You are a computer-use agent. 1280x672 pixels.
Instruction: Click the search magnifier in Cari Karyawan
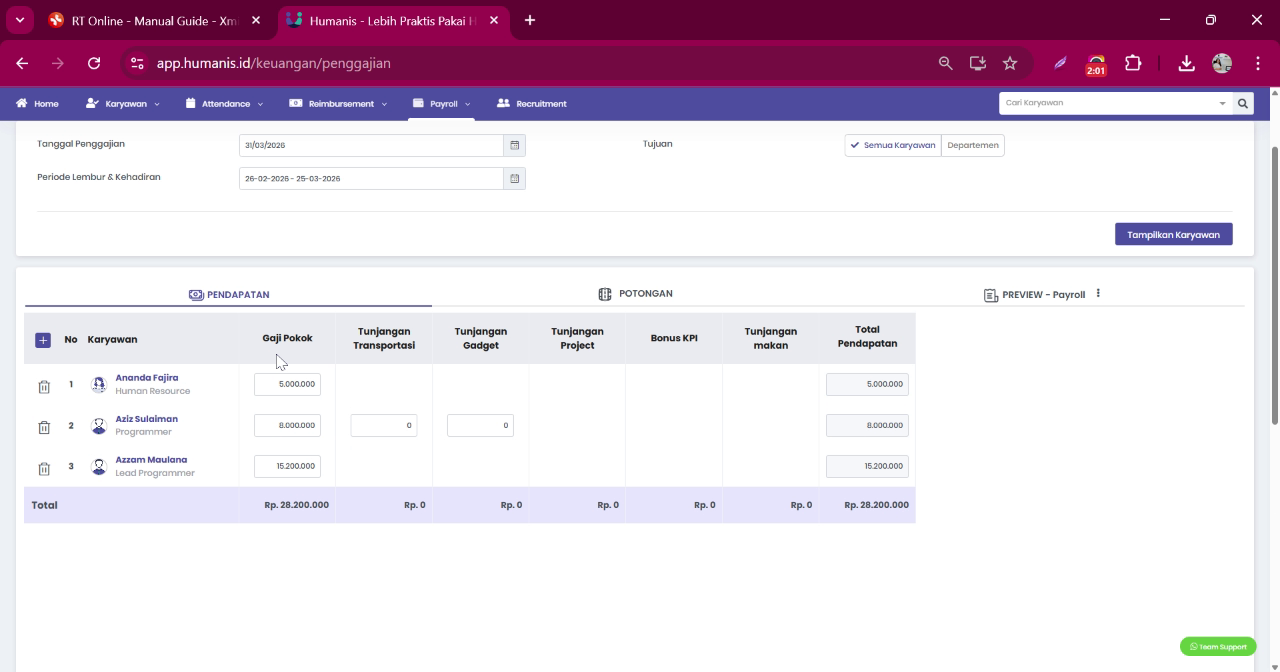[1243, 103]
